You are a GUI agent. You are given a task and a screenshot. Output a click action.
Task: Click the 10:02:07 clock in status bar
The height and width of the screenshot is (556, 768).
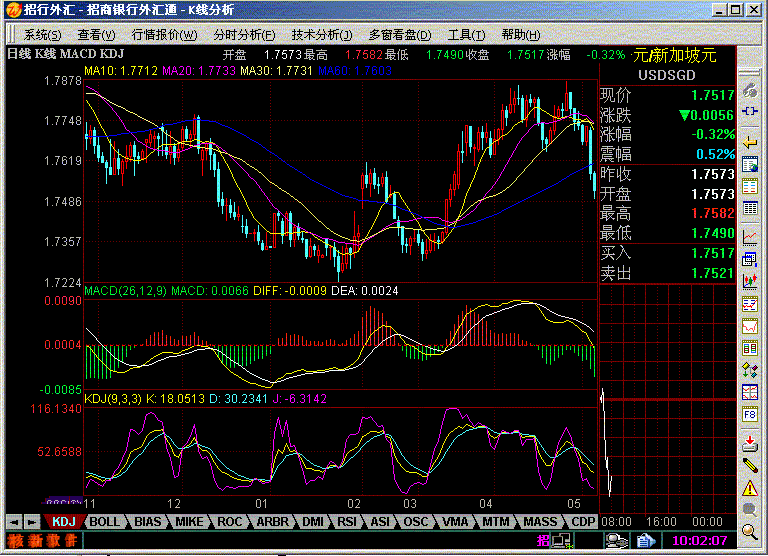click(x=699, y=541)
